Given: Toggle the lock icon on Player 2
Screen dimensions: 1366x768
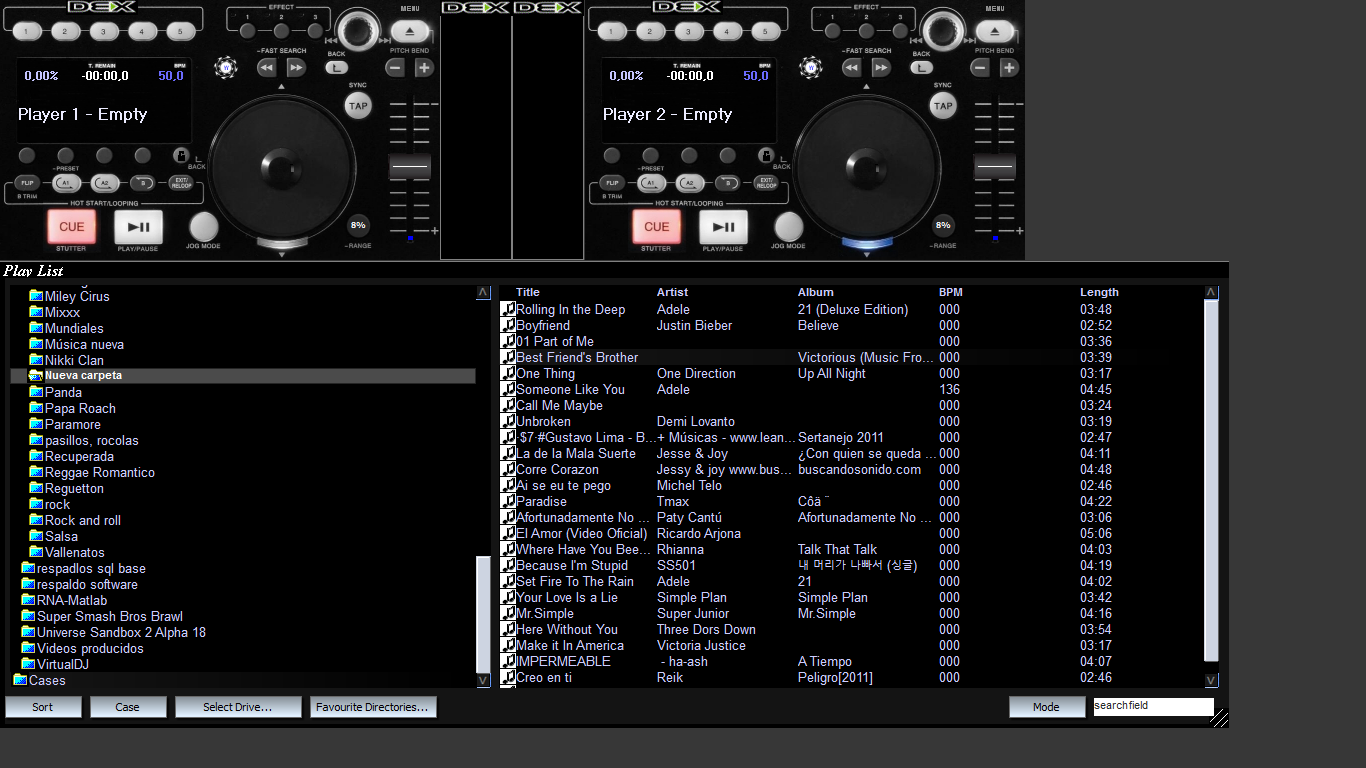Looking at the screenshot, I should [766, 155].
